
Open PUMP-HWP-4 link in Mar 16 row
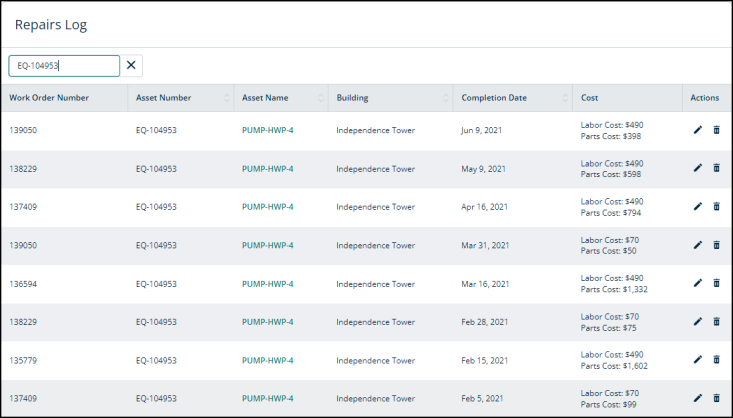pyautogui.click(x=267, y=284)
